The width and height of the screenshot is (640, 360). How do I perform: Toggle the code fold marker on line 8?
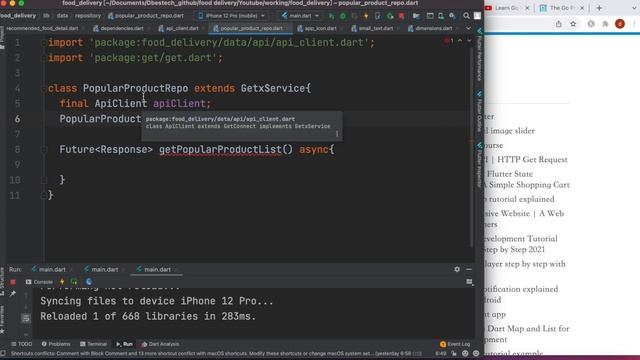44,149
